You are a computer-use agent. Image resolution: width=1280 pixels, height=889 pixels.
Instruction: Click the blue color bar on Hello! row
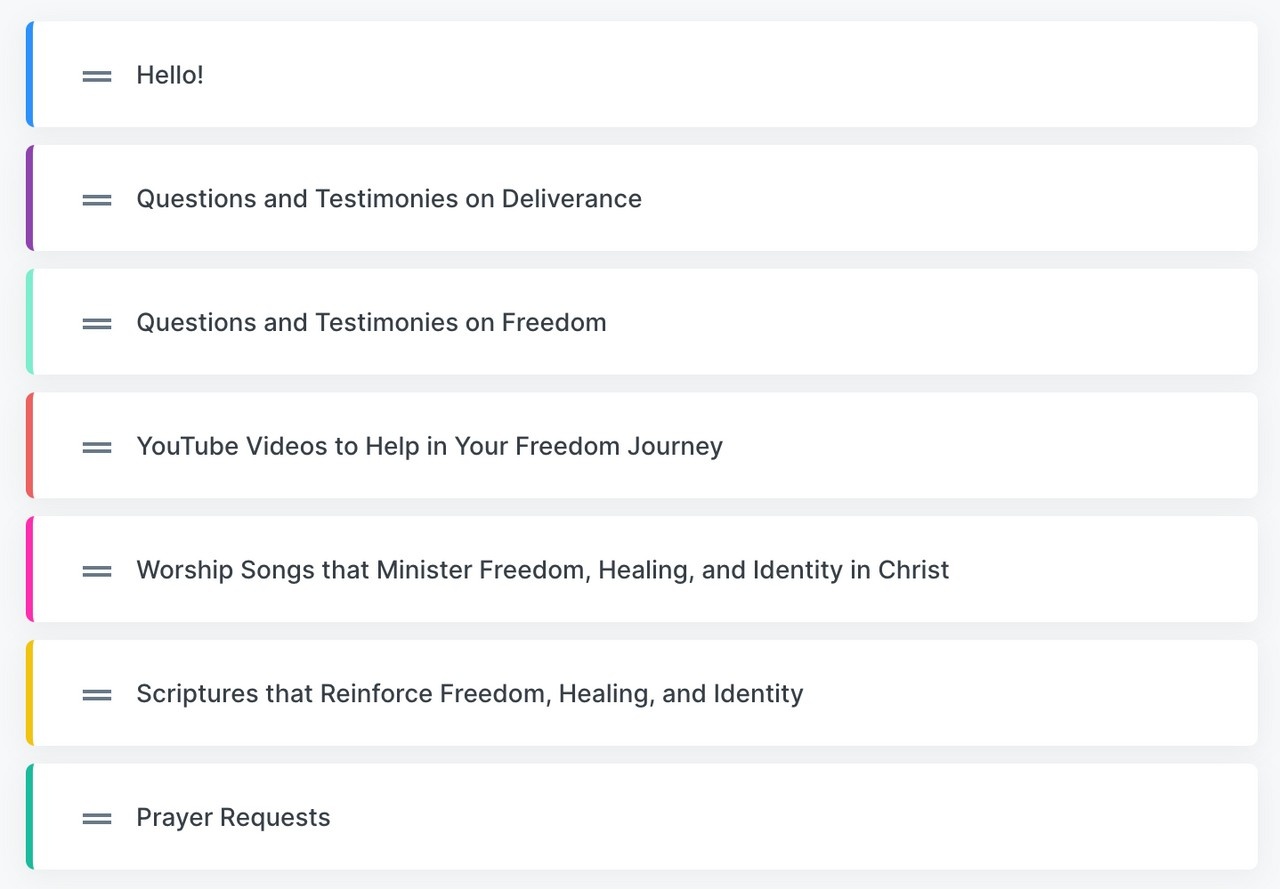pyautogui.click(x=30, y=75)
